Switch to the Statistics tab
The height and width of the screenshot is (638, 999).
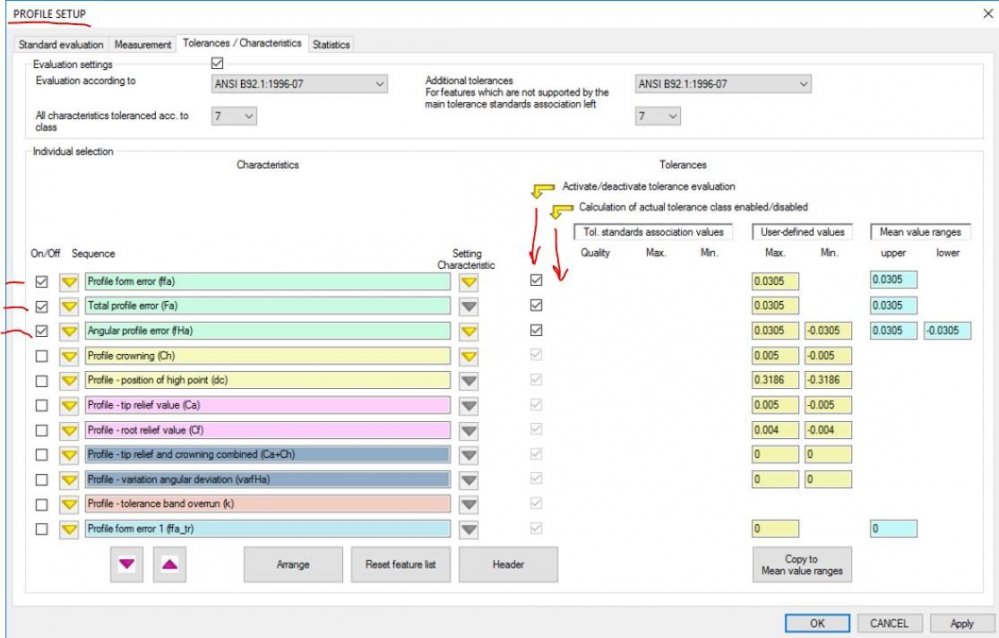point(331,45)
